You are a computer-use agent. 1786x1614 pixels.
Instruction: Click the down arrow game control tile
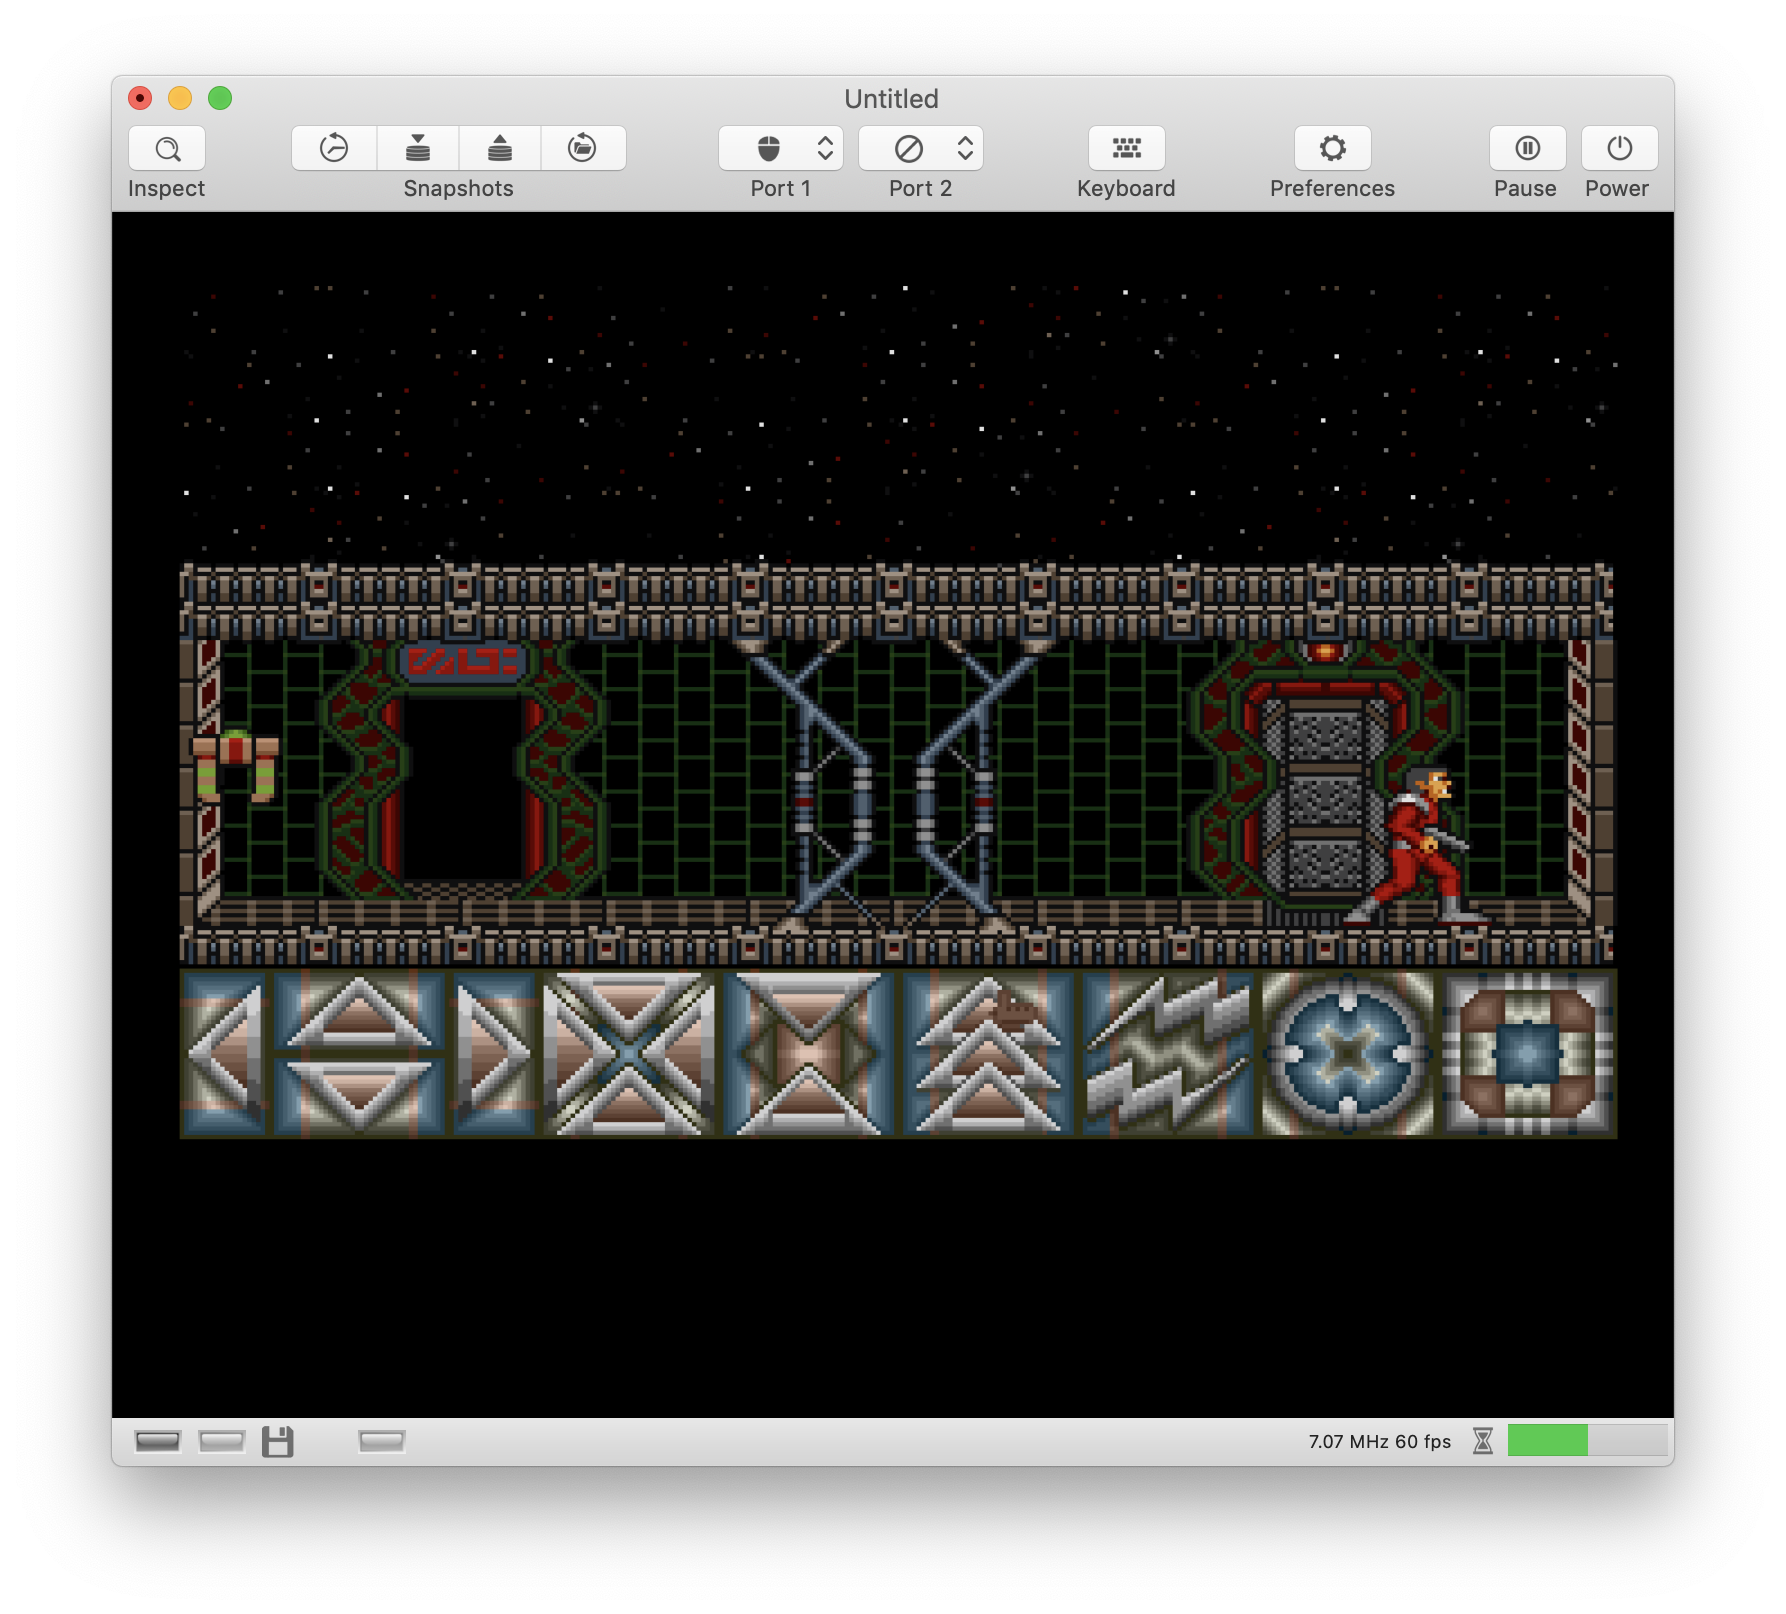click(x=359, y=1096)
